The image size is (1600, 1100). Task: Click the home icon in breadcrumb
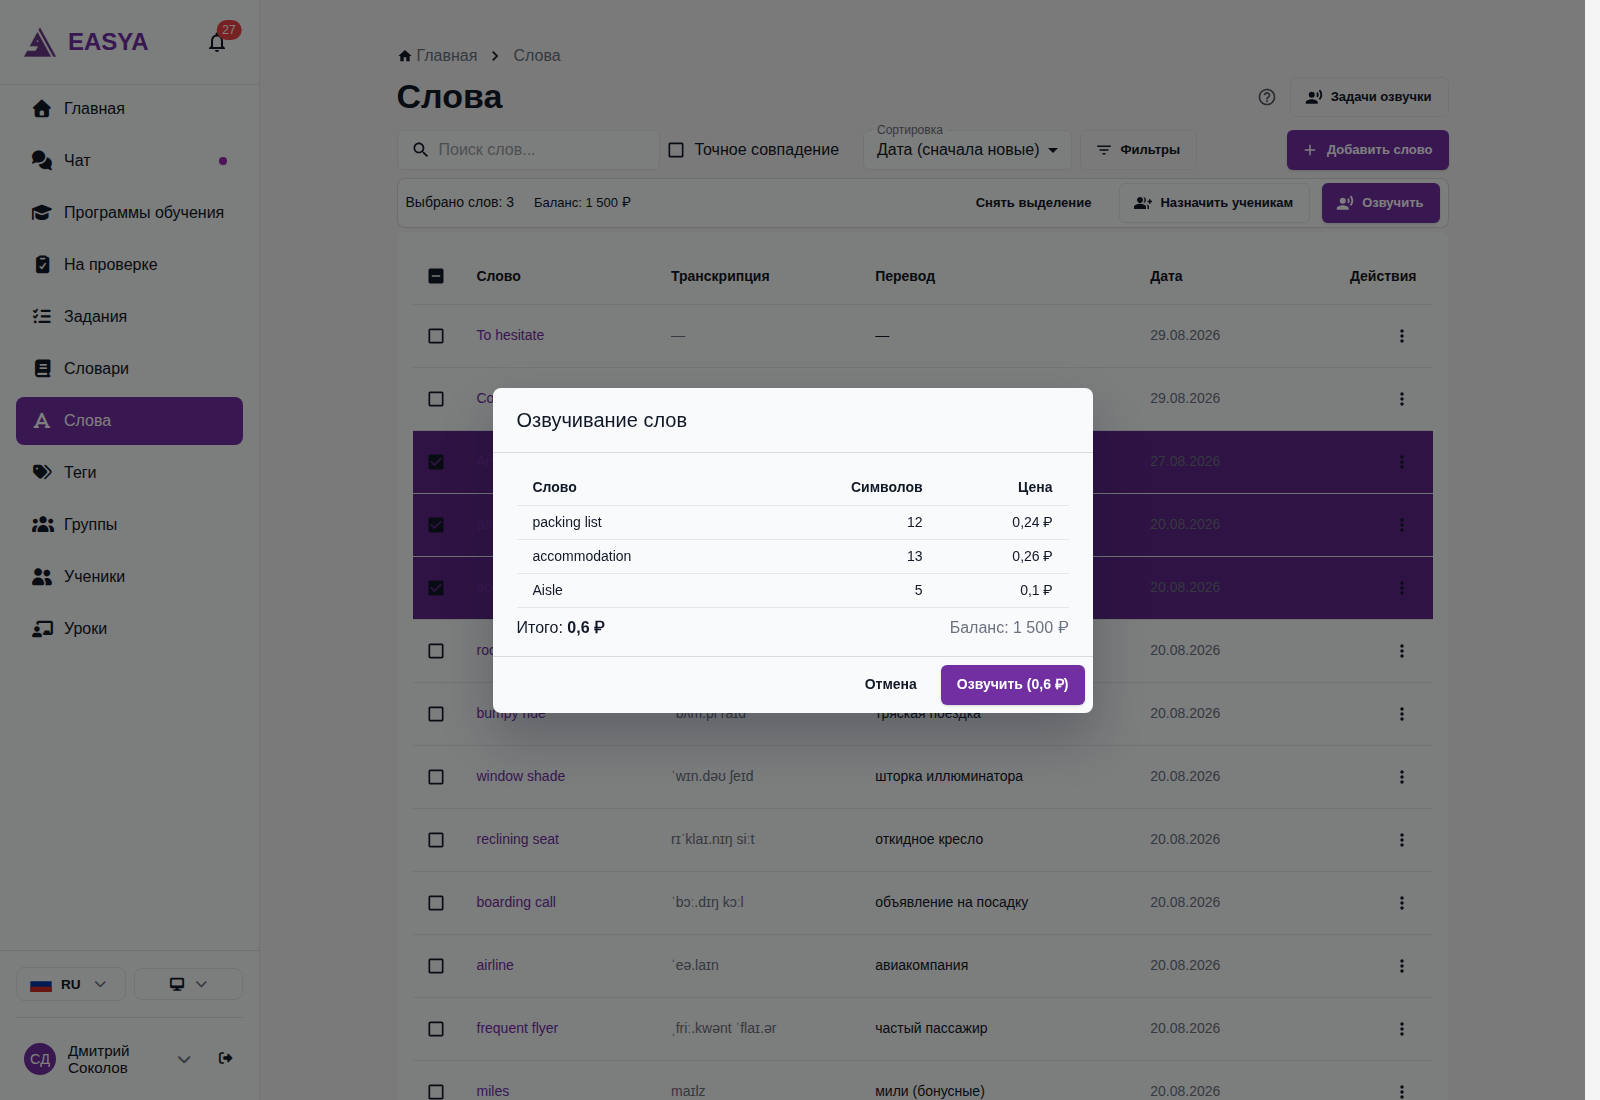tap(405, 56)
